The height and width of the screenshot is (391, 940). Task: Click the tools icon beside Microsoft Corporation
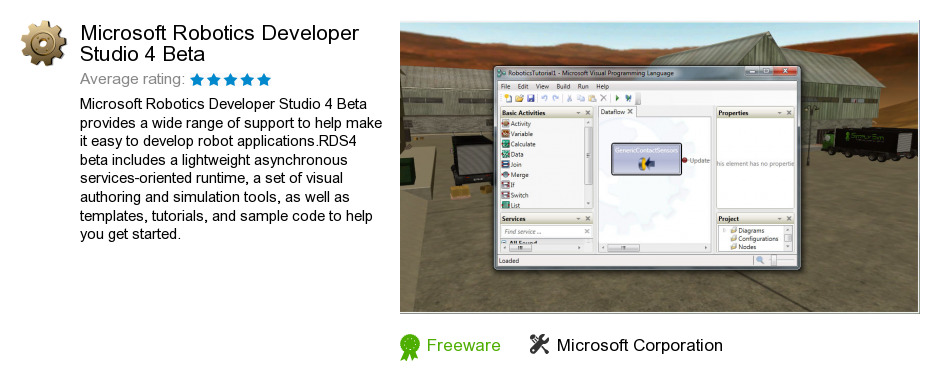[x=539, y=344]
